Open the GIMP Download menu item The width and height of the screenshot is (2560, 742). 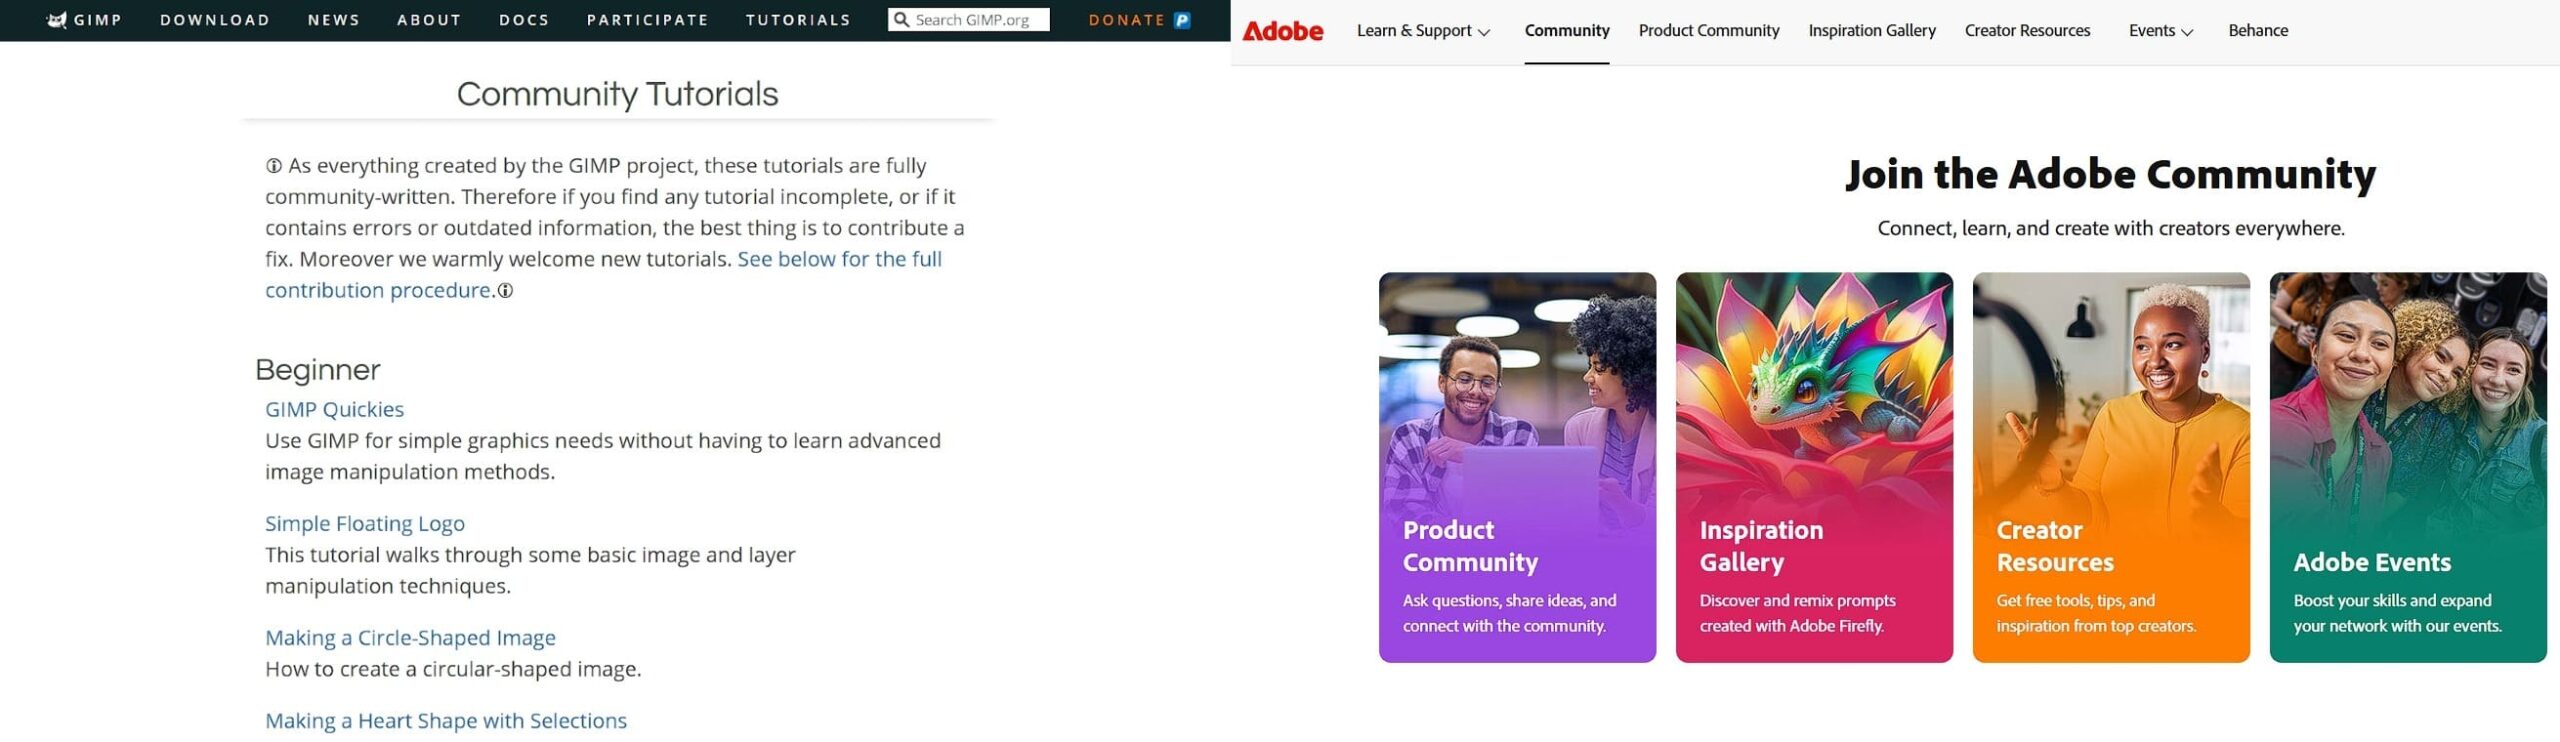(x=215, y=20)
